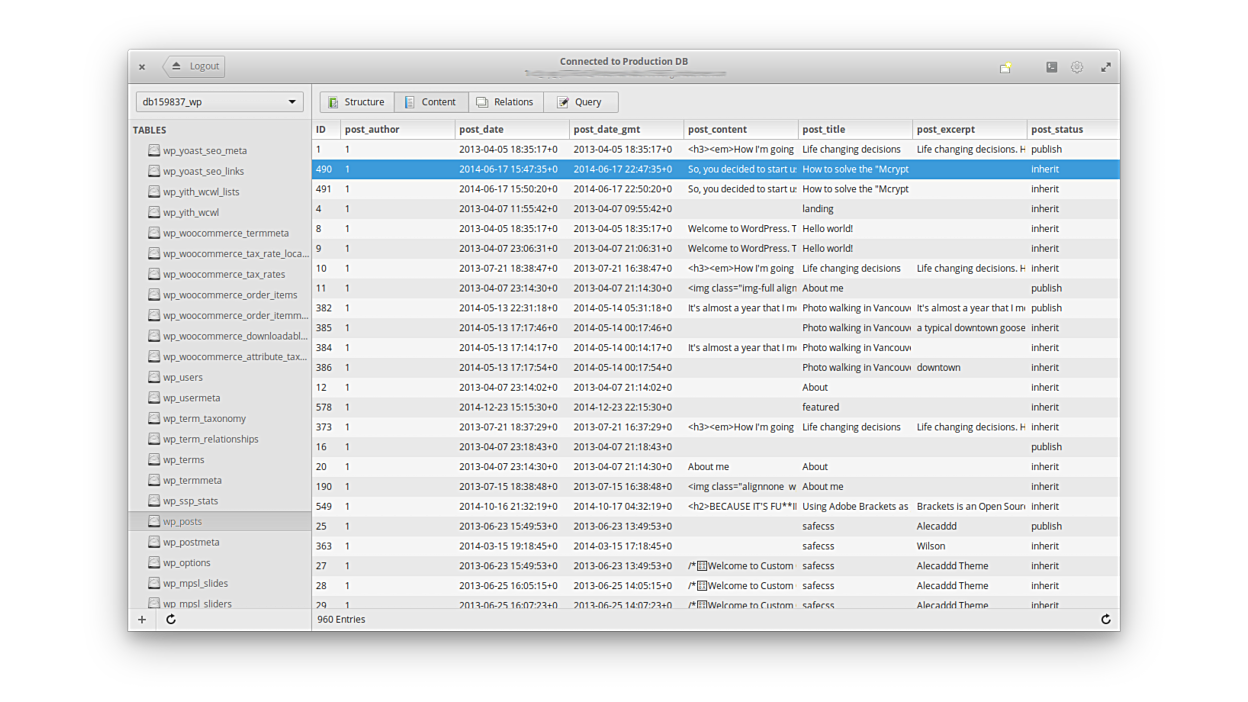Select the wp_postmeta table
The height and width of the screenshot is (702, 1248).
[191, 542]
